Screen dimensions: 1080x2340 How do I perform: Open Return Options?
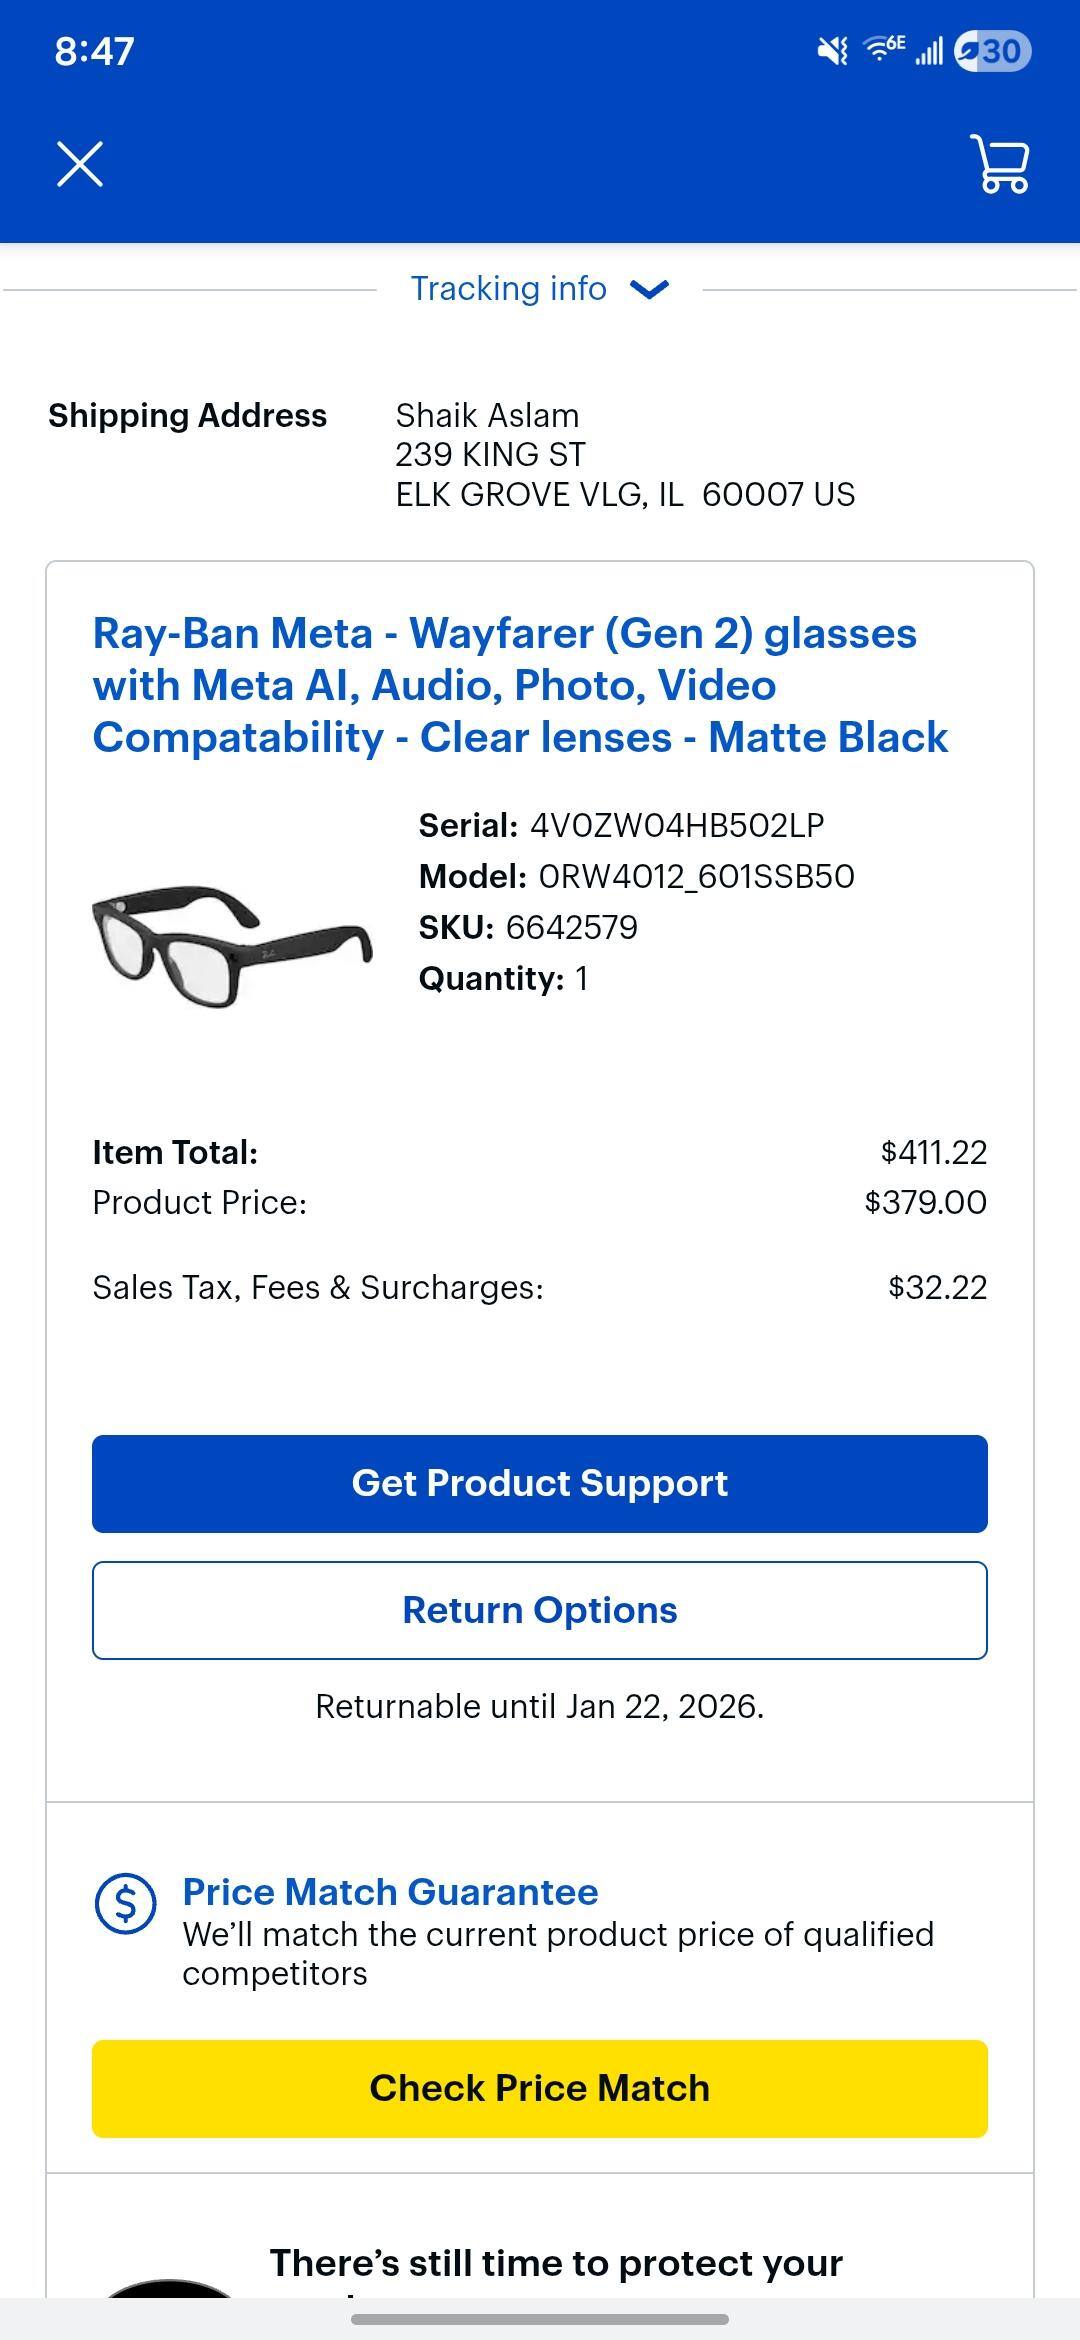click(x=540, y=1610)
